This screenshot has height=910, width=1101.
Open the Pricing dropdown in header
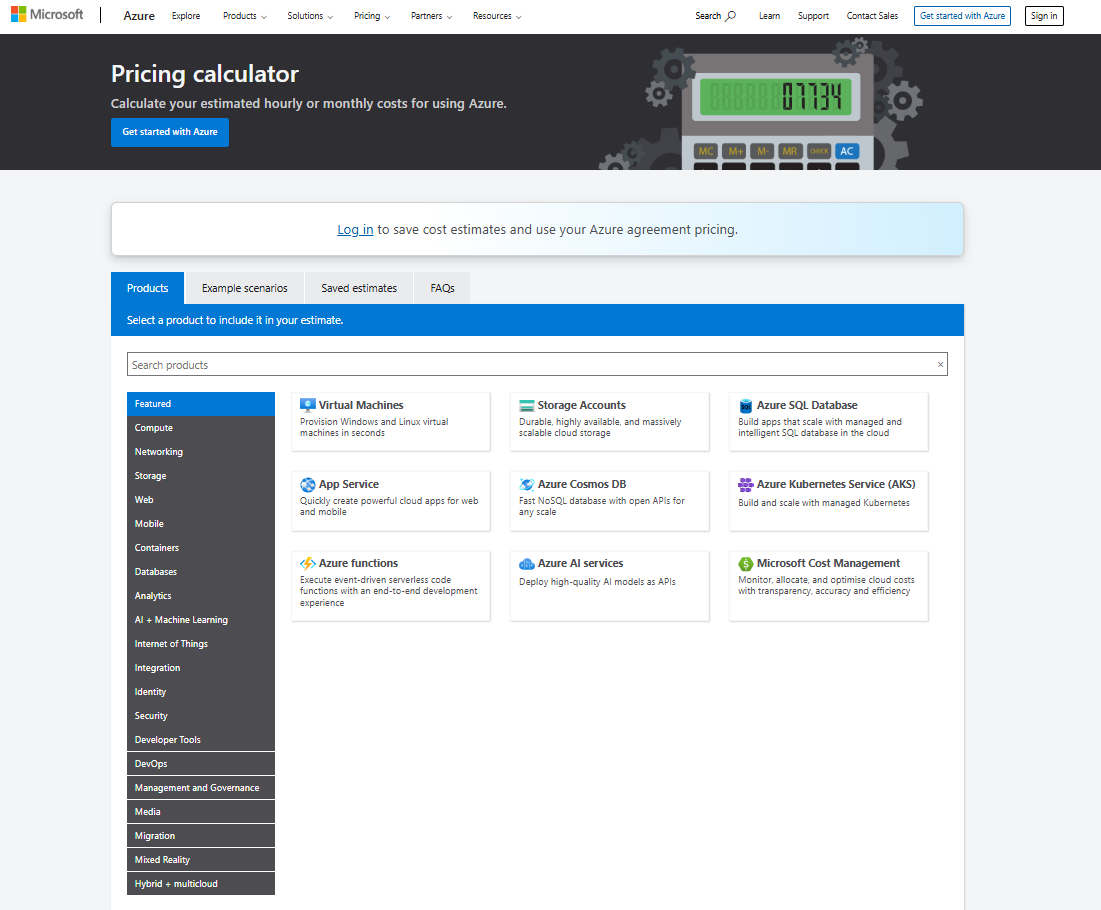click(x=371, y=15)
